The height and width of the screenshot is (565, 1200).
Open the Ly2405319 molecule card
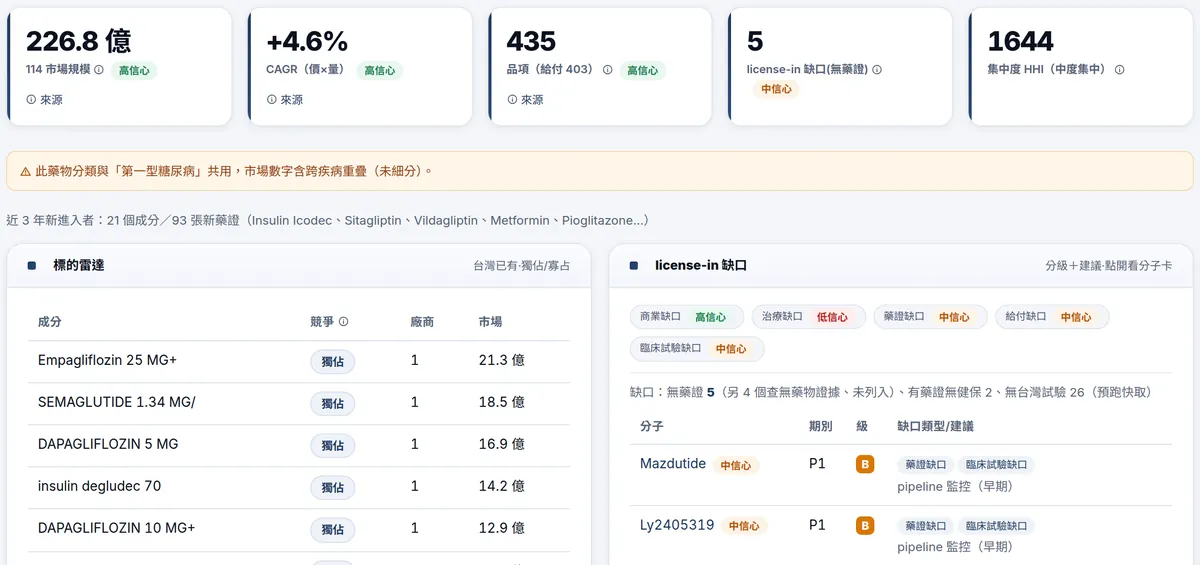pyautogui.click(x=677, y=524)
